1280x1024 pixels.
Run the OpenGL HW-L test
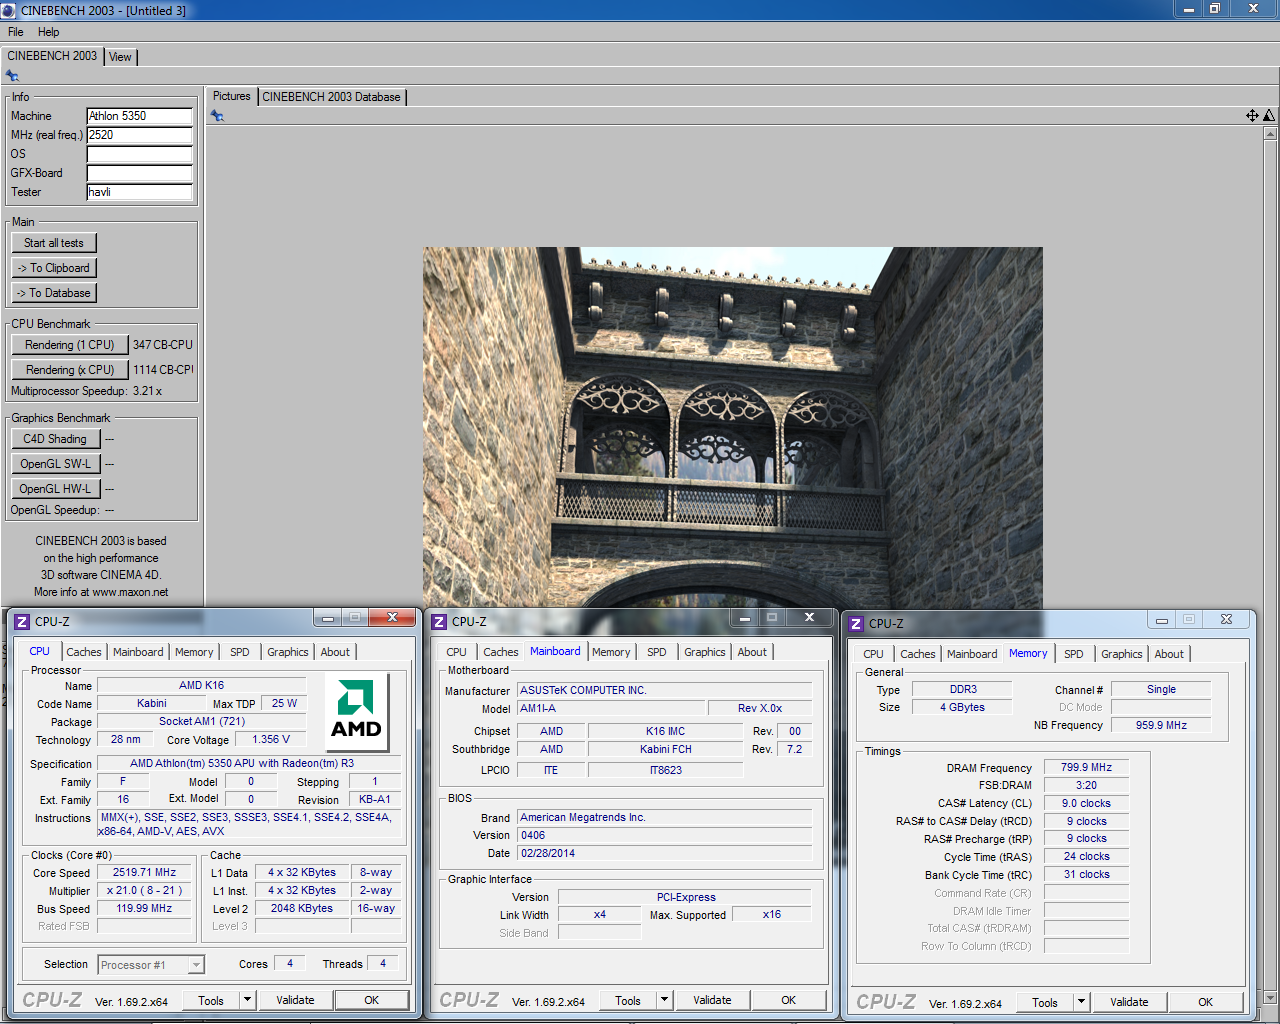[x=55, y=489]
